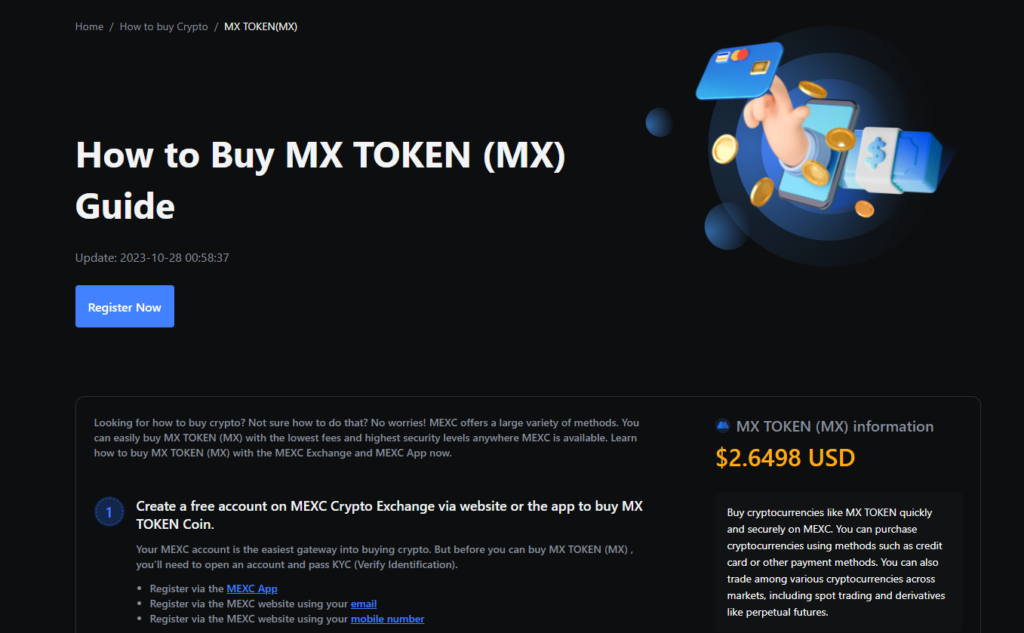
Task: Open How to buy Crypto breadcrumb
Action: (163, 27)
